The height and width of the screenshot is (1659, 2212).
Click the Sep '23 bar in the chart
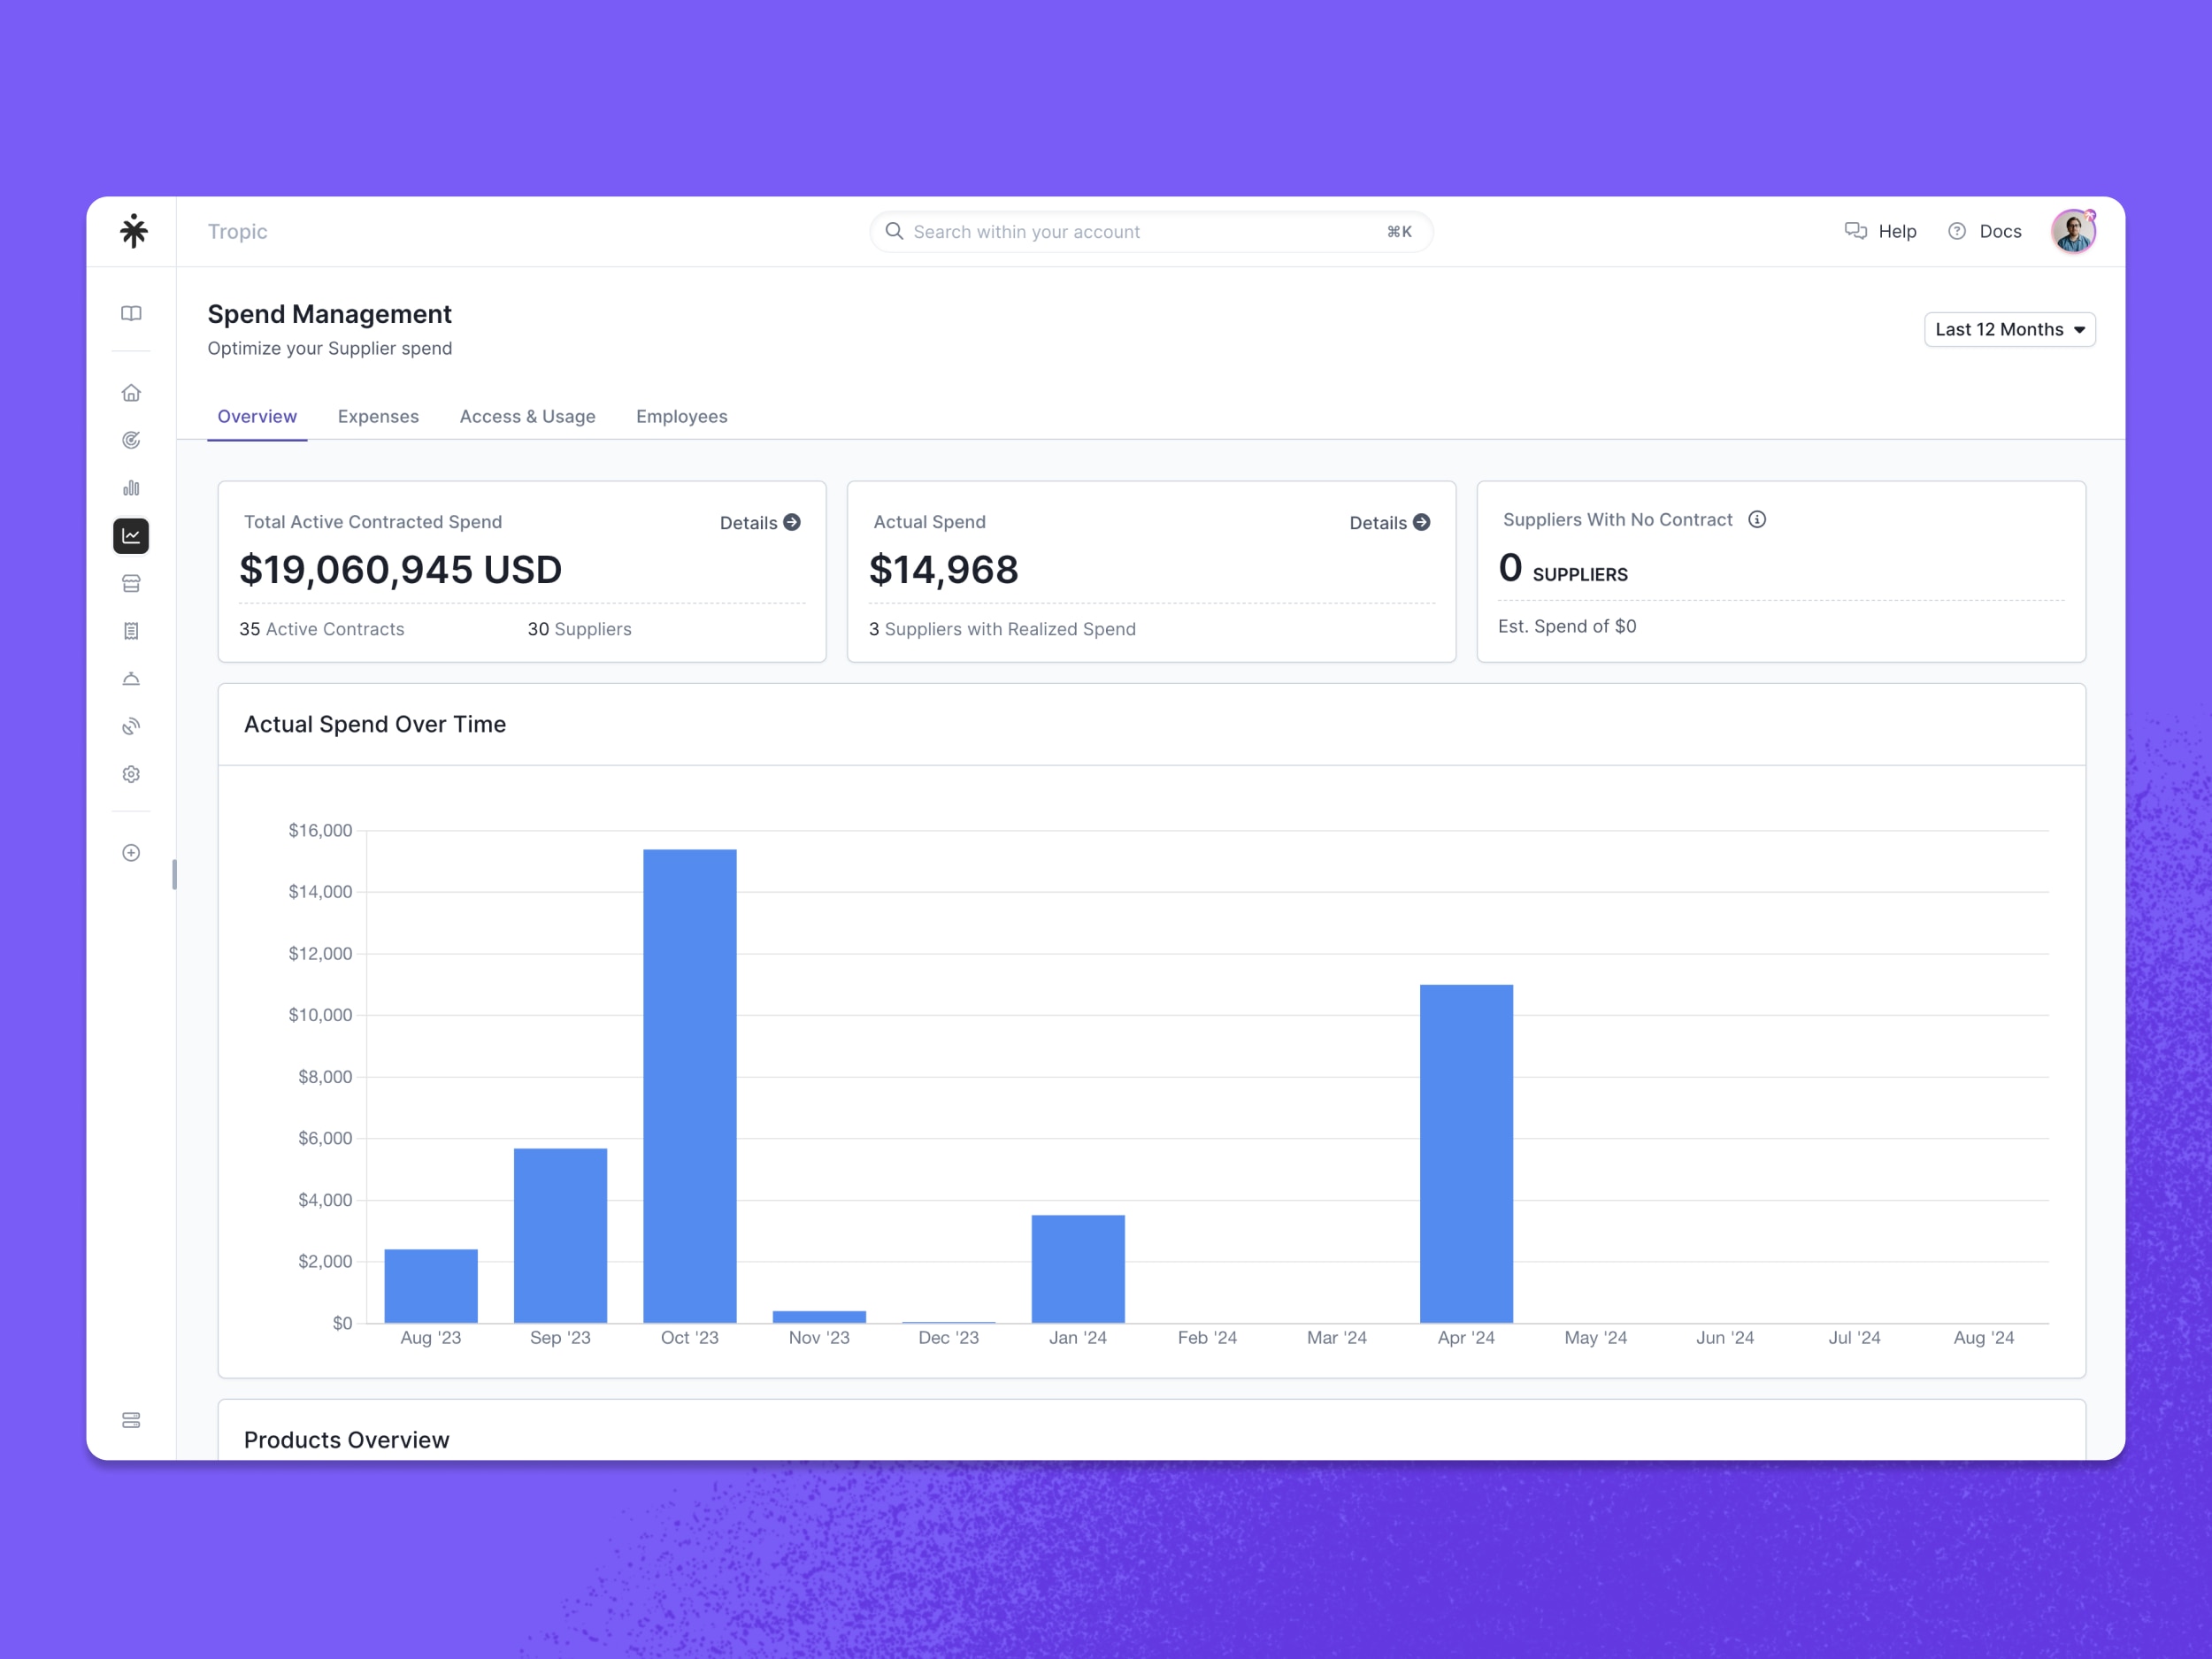click(560, 1235)
